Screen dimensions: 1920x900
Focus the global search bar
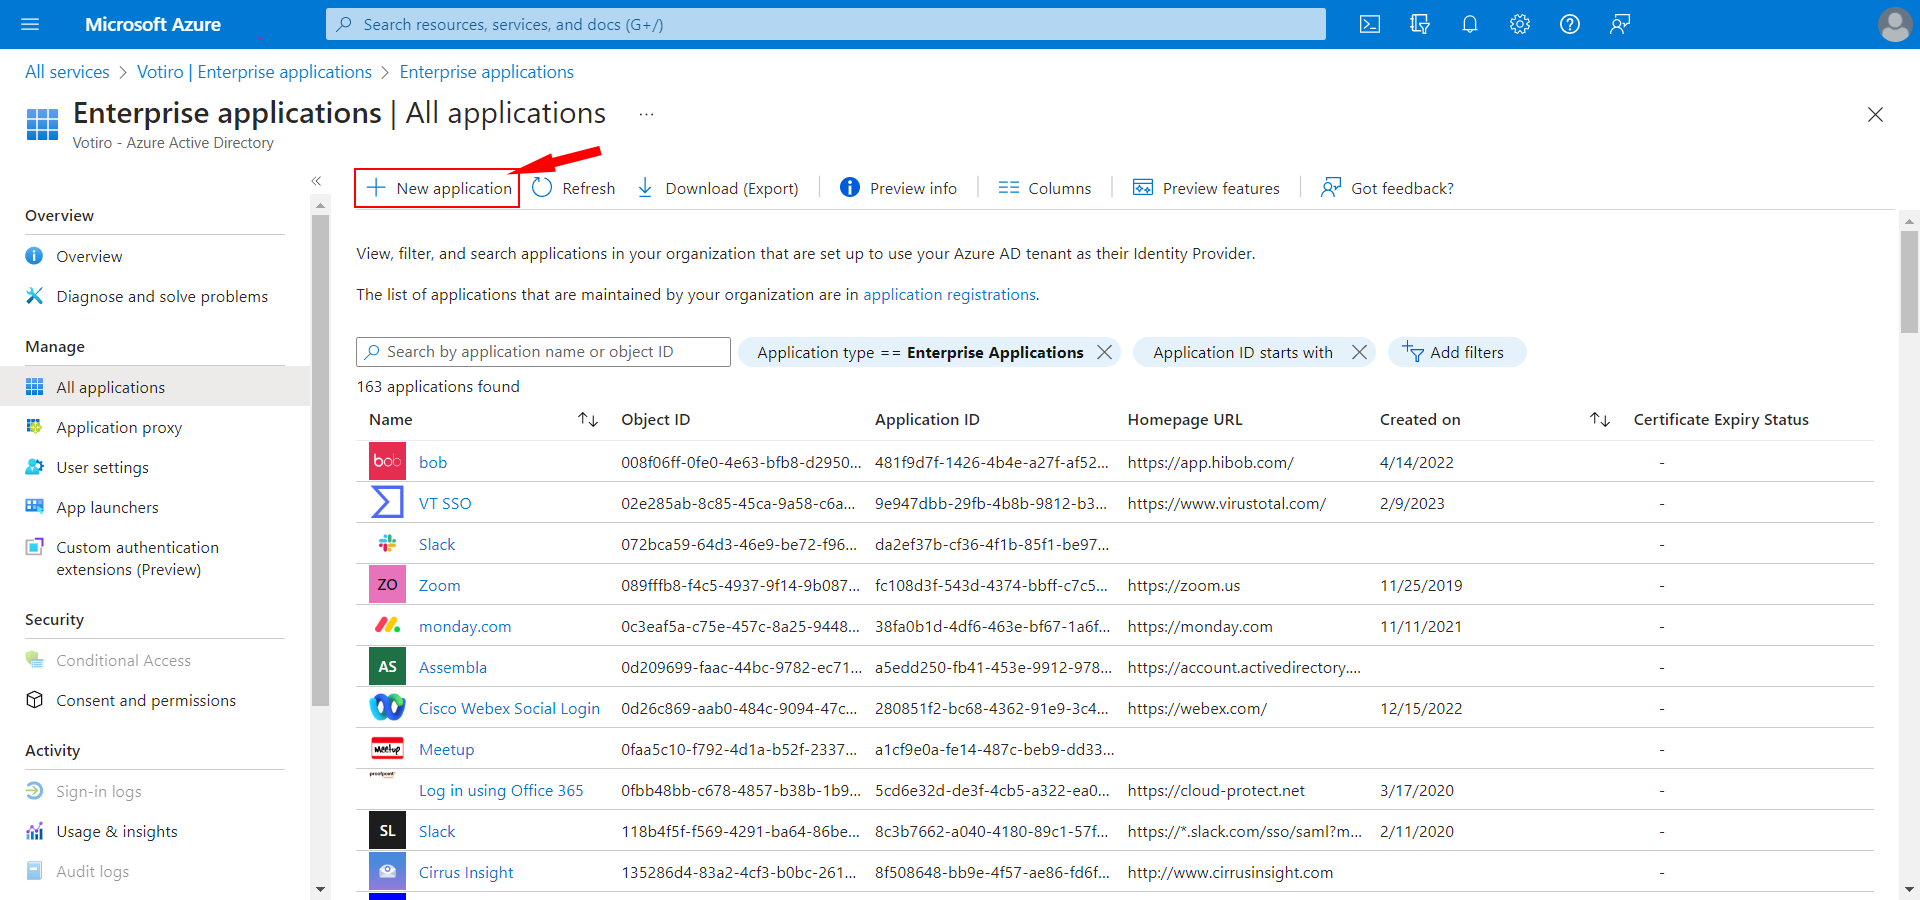tap(826, 24)
